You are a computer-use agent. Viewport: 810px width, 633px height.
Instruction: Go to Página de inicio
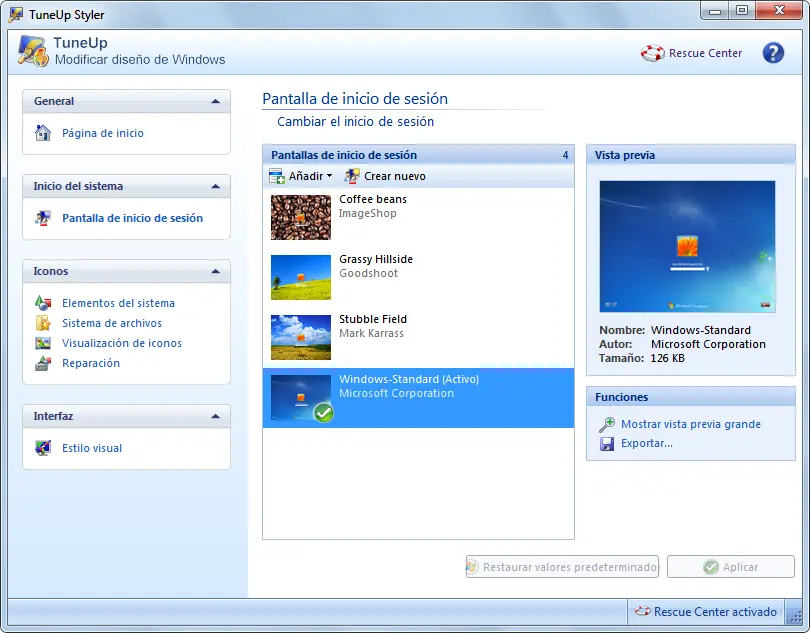[103, 133]
